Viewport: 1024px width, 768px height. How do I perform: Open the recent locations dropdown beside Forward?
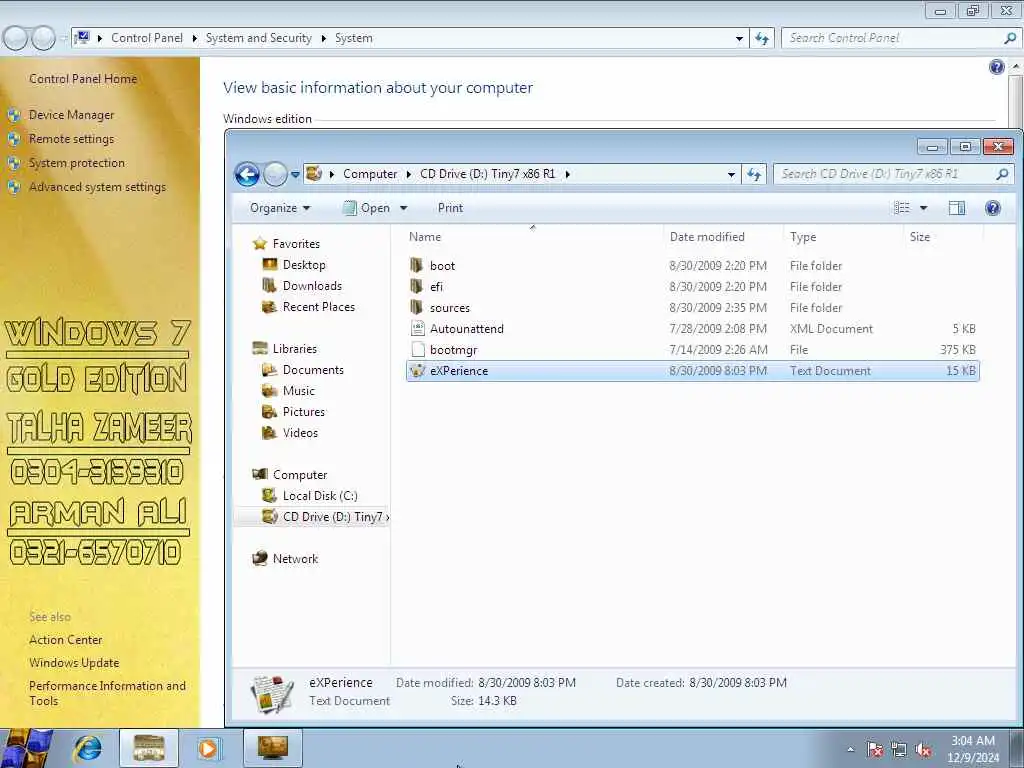coord(295,174)
